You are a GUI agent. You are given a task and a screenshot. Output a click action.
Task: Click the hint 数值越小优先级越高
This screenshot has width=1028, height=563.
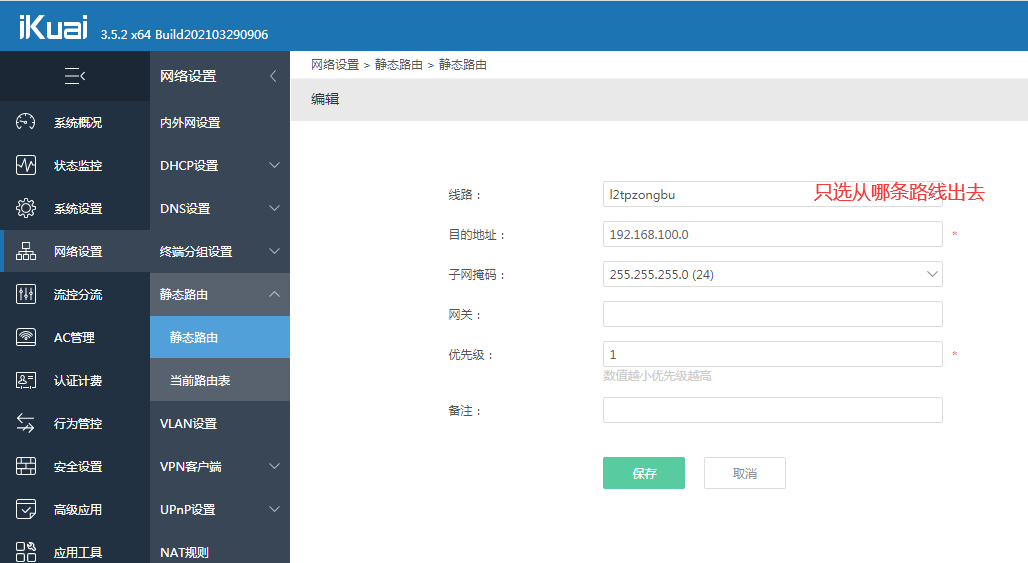coord(658,376)
